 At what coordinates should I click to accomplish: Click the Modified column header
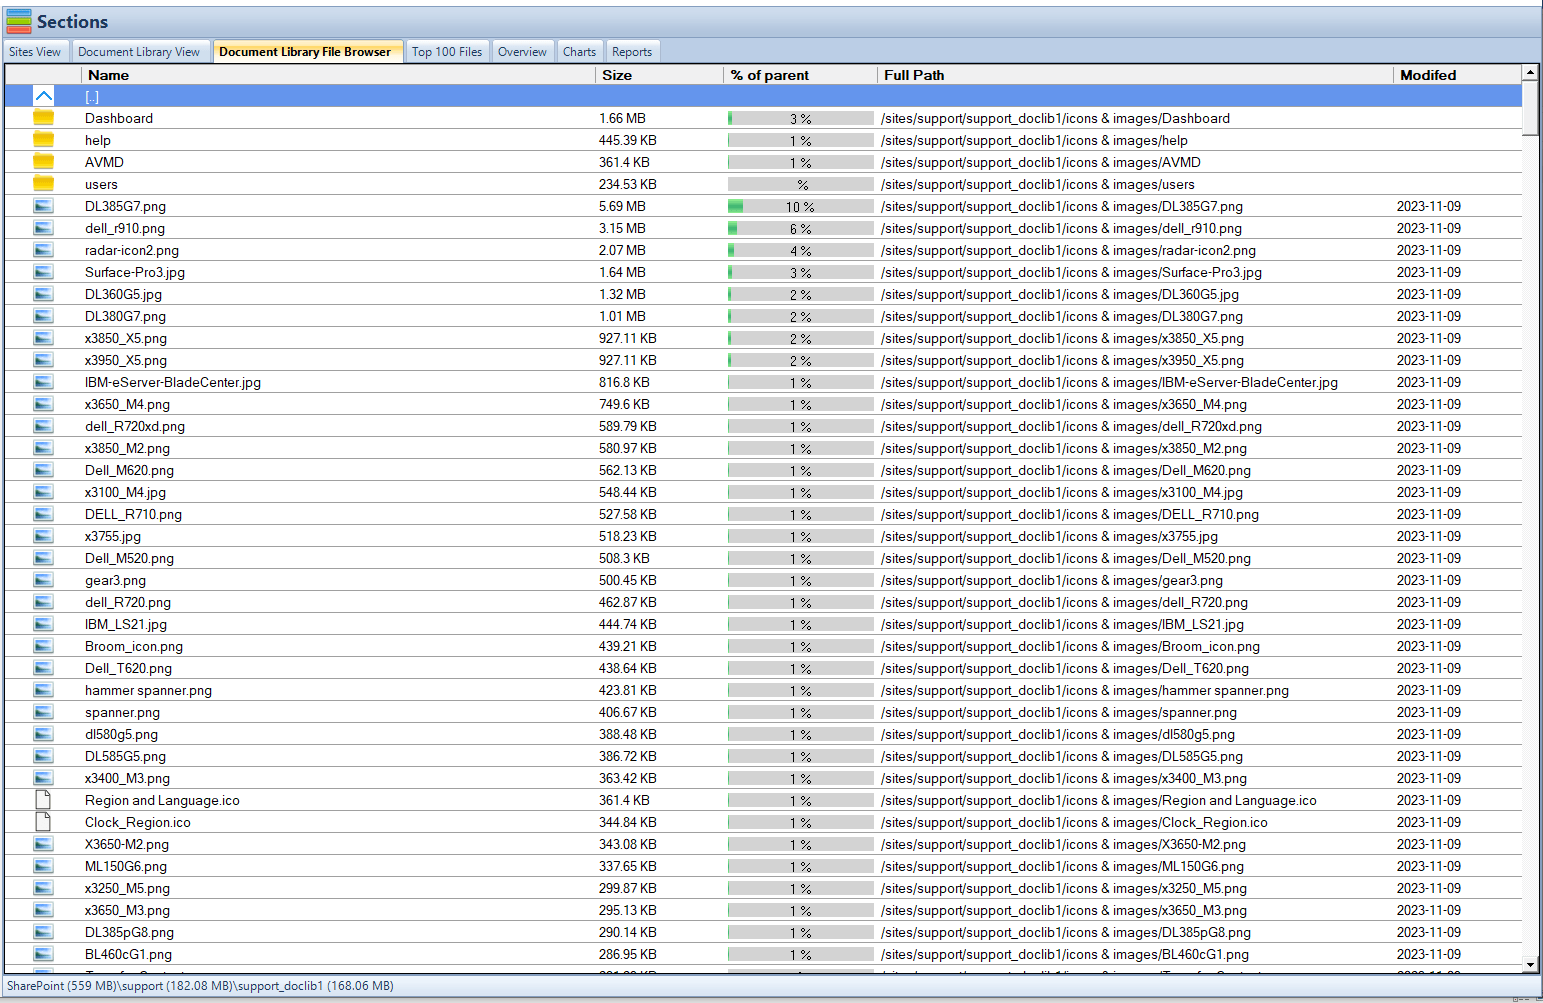point(1428,74)
